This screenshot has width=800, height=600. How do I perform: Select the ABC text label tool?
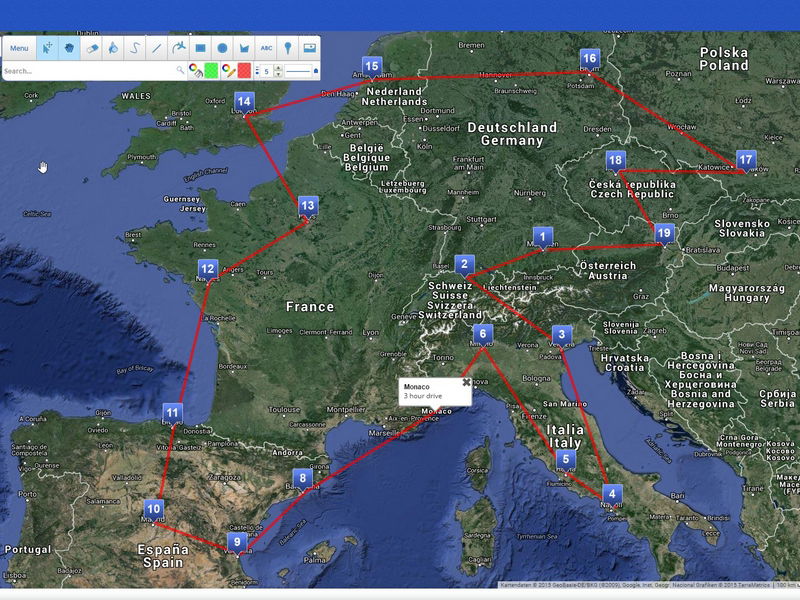coord(266,48)
